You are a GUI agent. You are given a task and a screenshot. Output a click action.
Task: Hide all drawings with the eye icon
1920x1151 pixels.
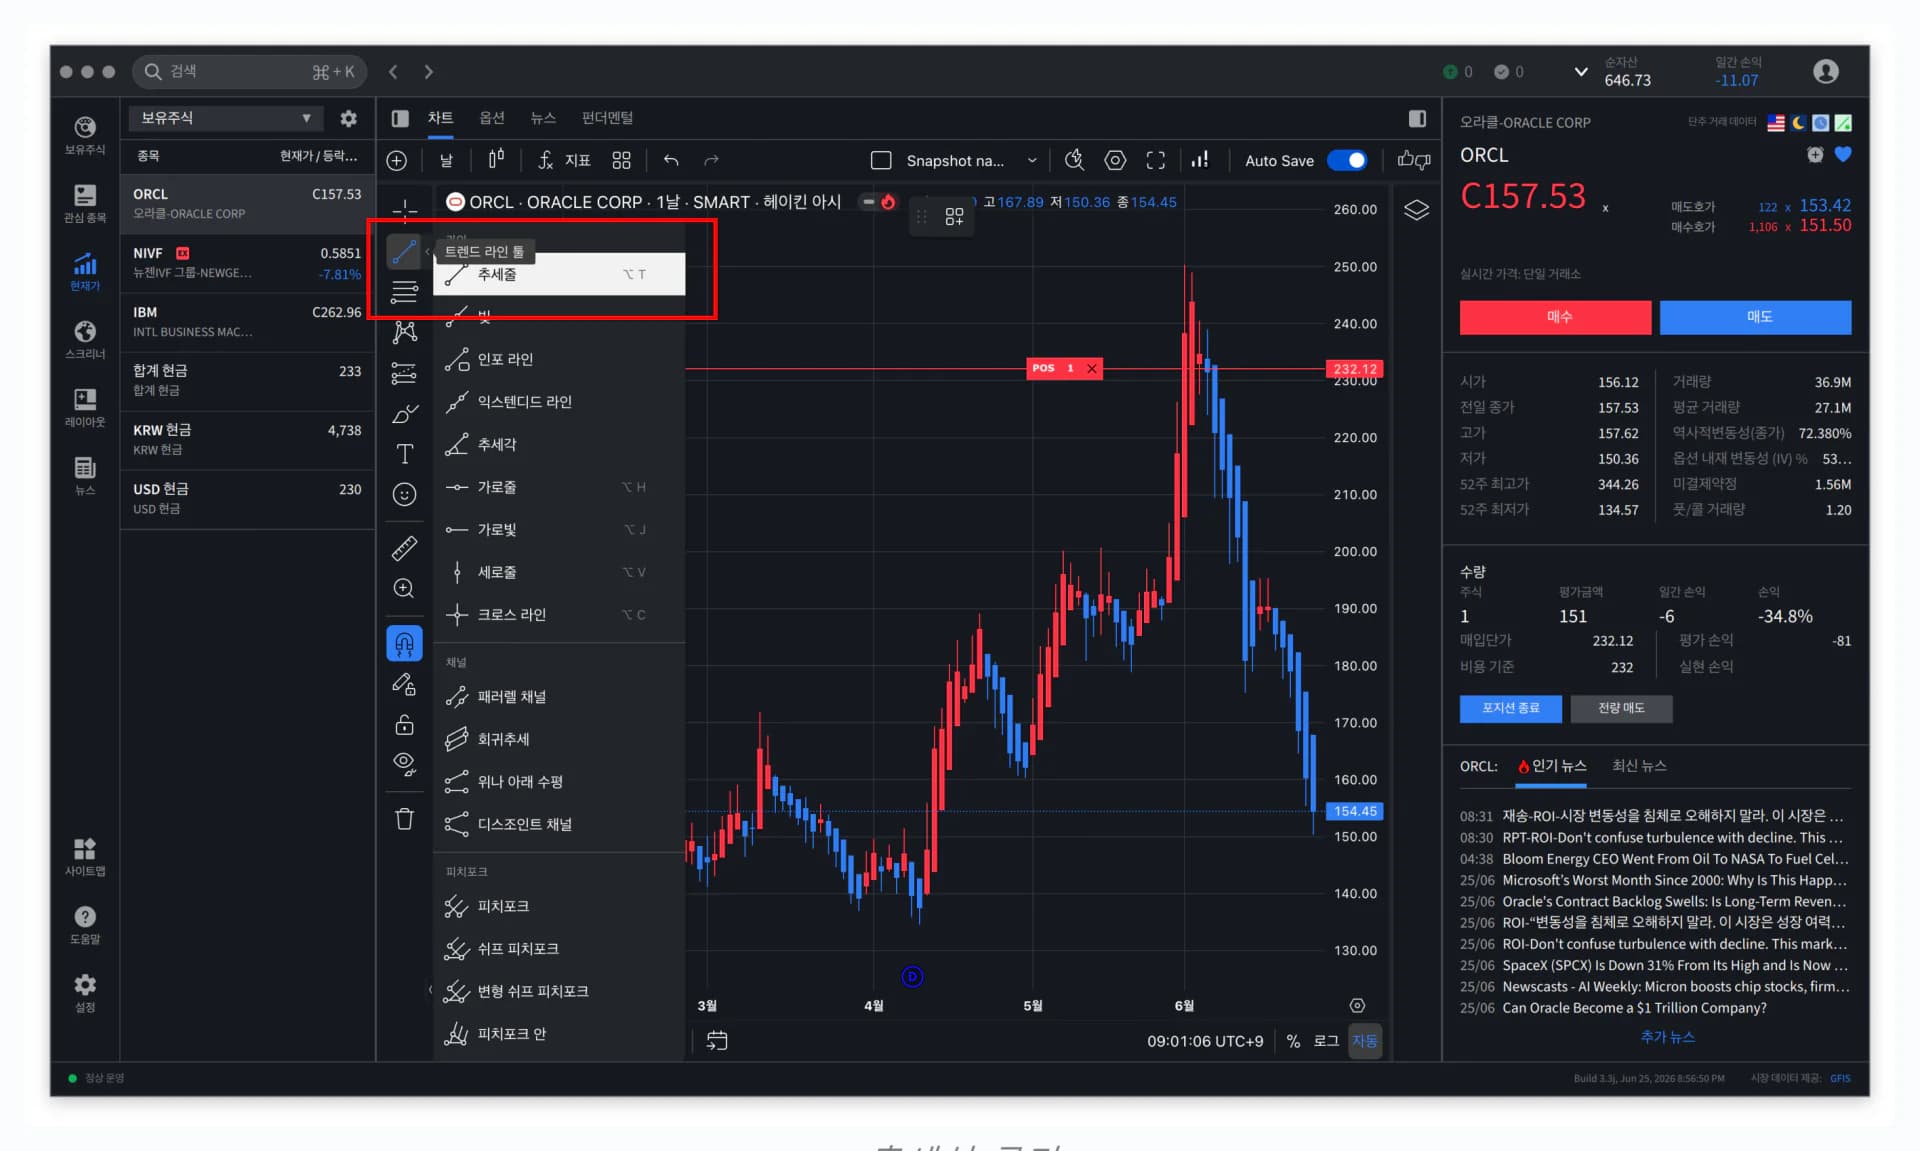click(404, 765)
